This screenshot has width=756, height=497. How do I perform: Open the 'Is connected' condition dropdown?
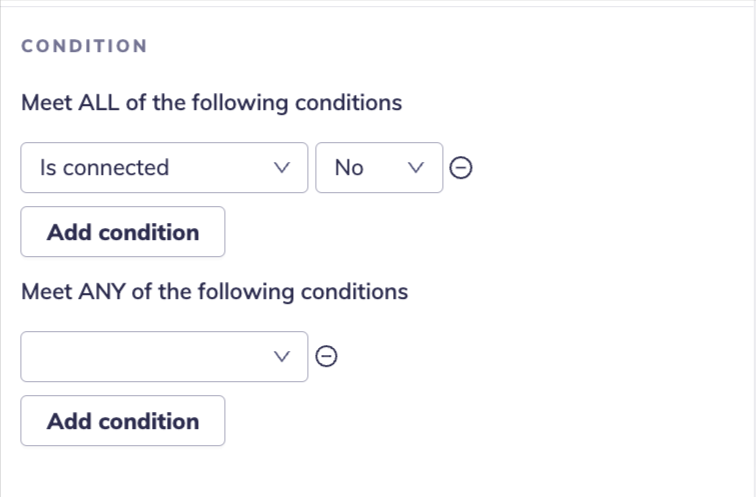pos(164,168)
